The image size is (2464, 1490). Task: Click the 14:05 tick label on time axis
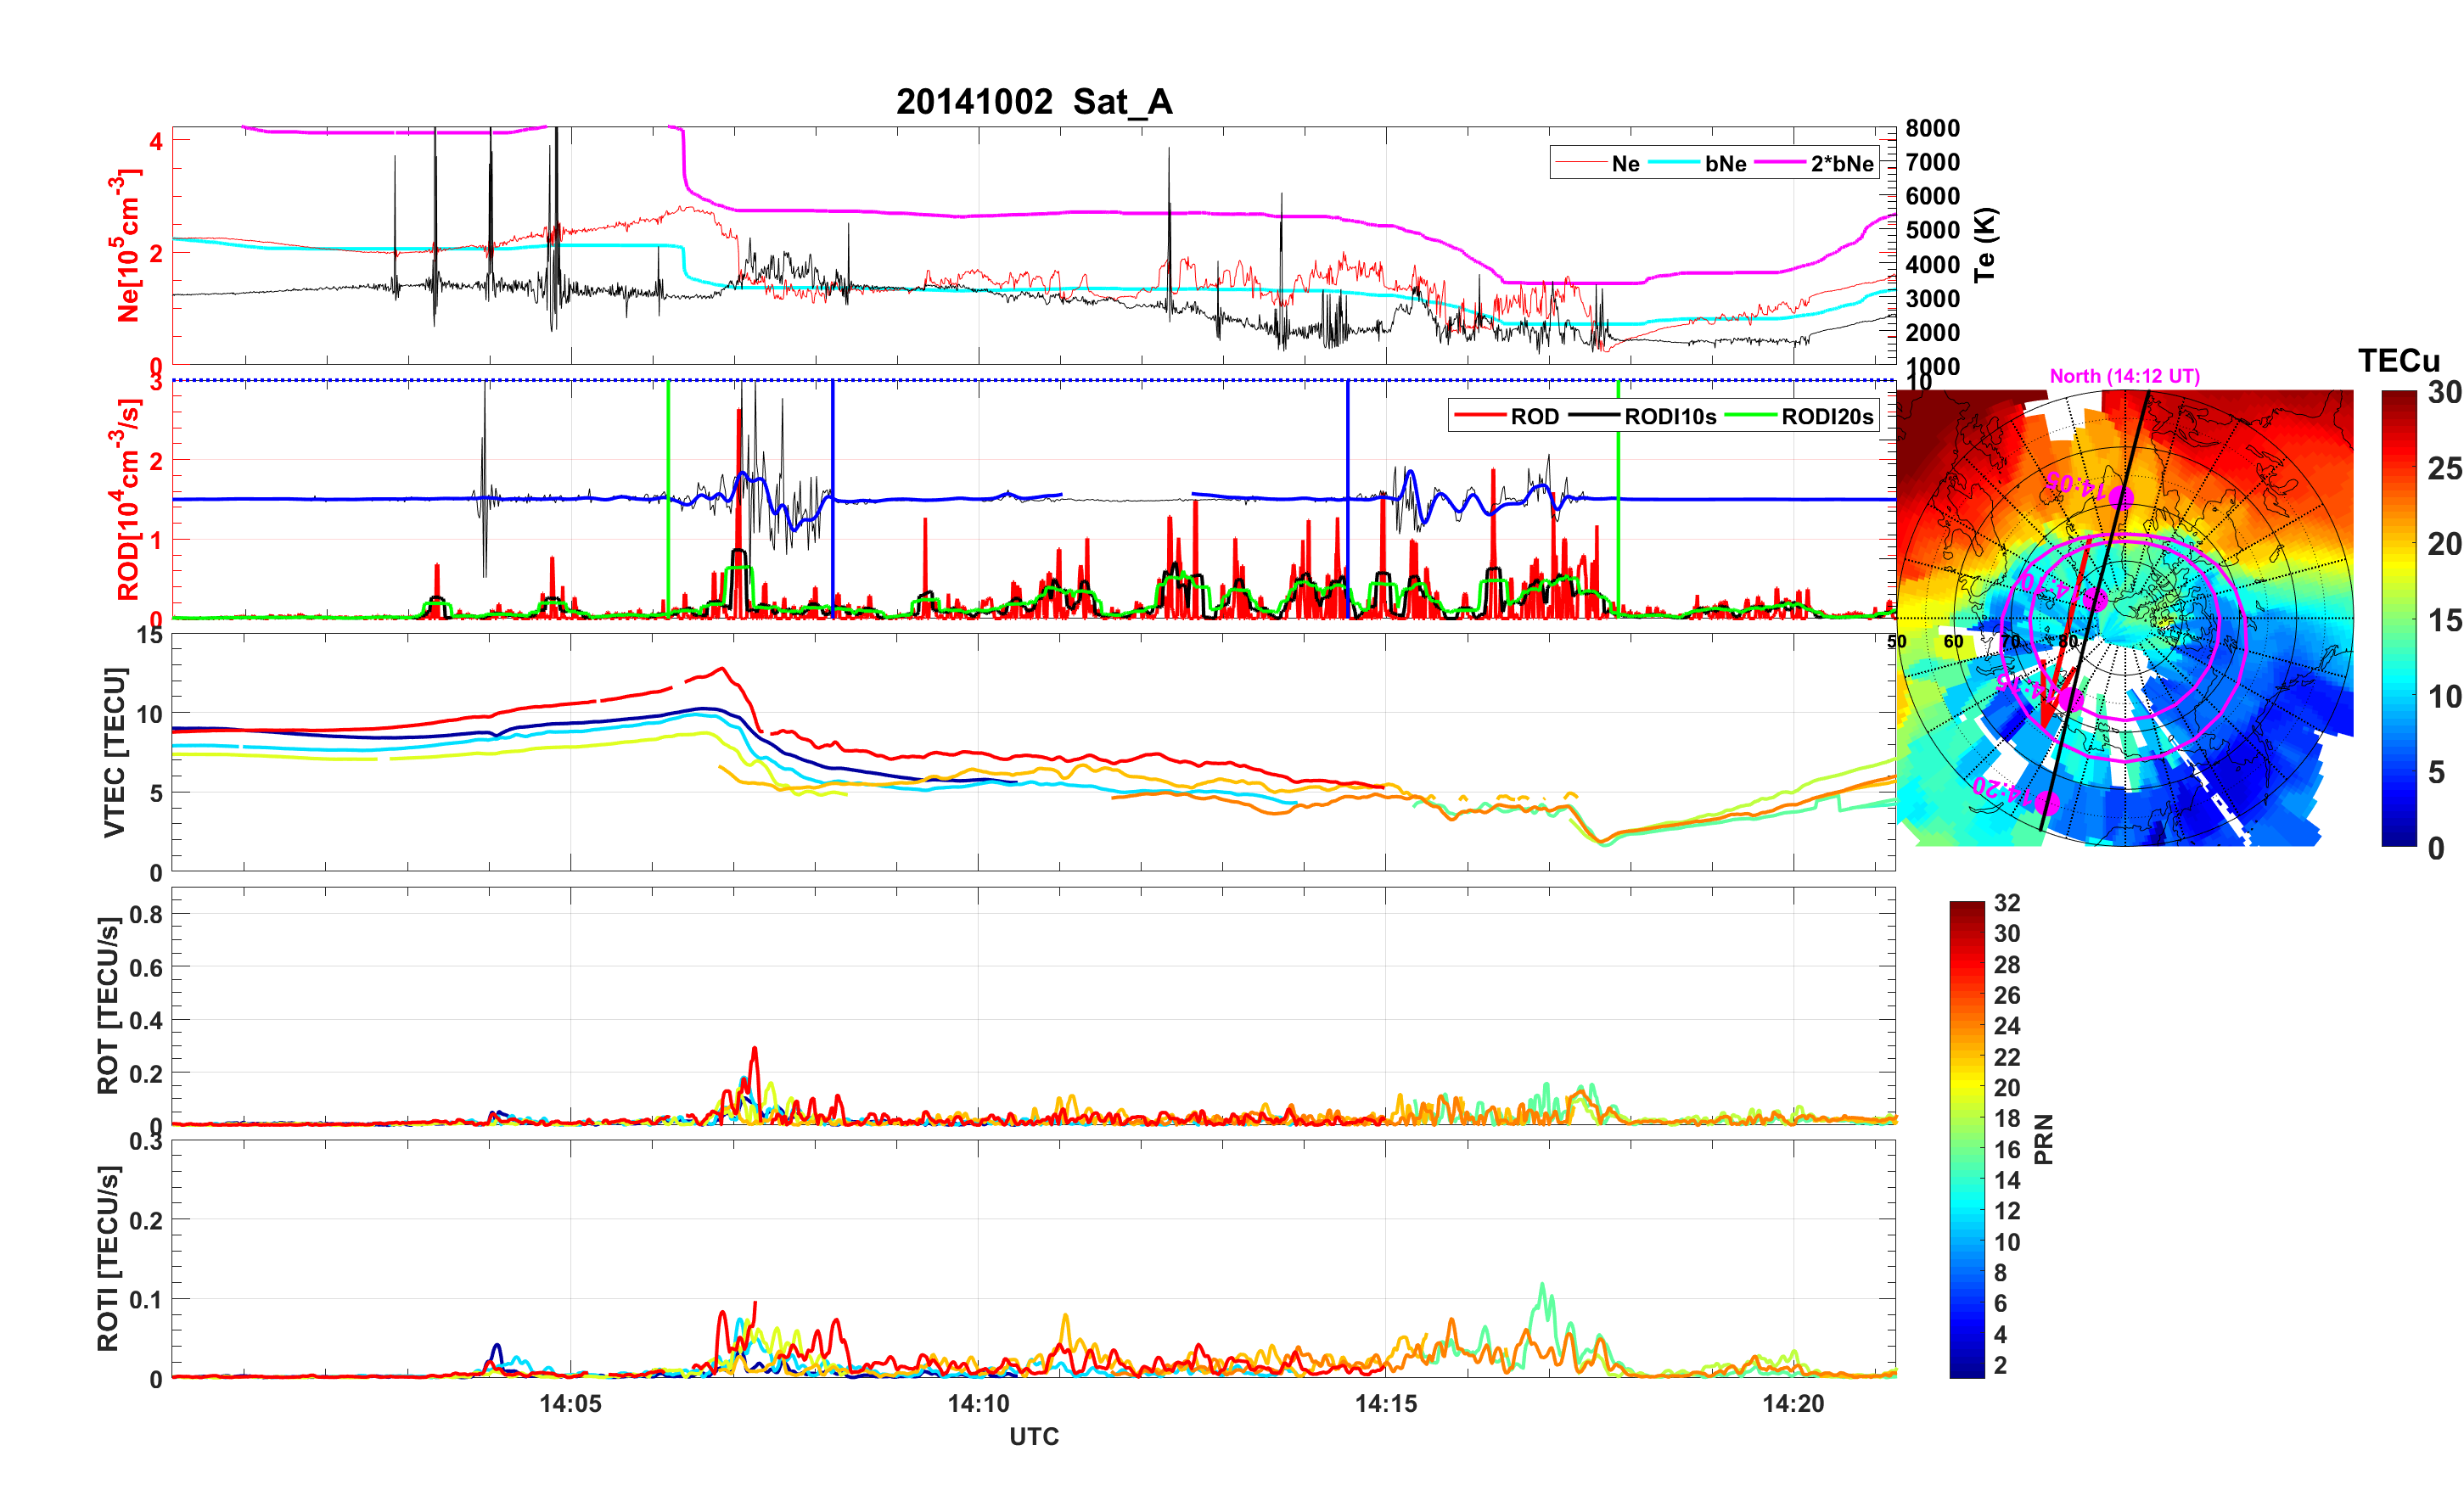coord(570,1404)
